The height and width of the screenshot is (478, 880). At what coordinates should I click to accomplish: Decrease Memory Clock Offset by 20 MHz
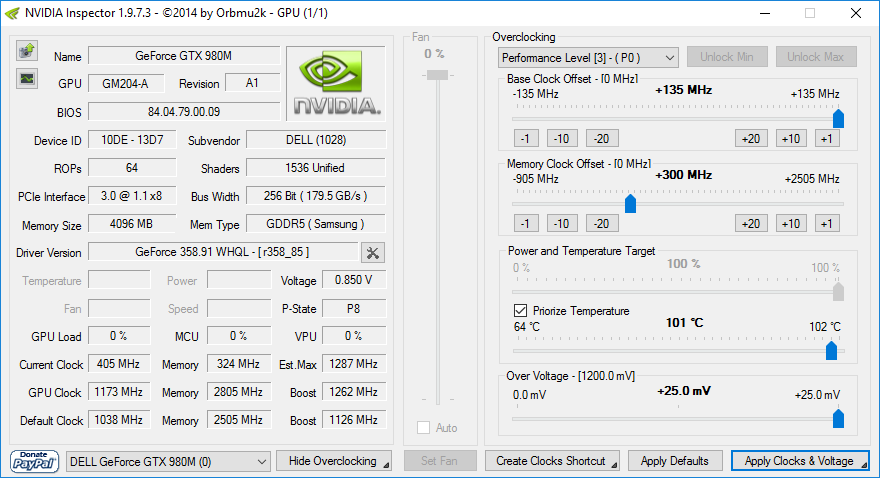[x=602, y=223]
